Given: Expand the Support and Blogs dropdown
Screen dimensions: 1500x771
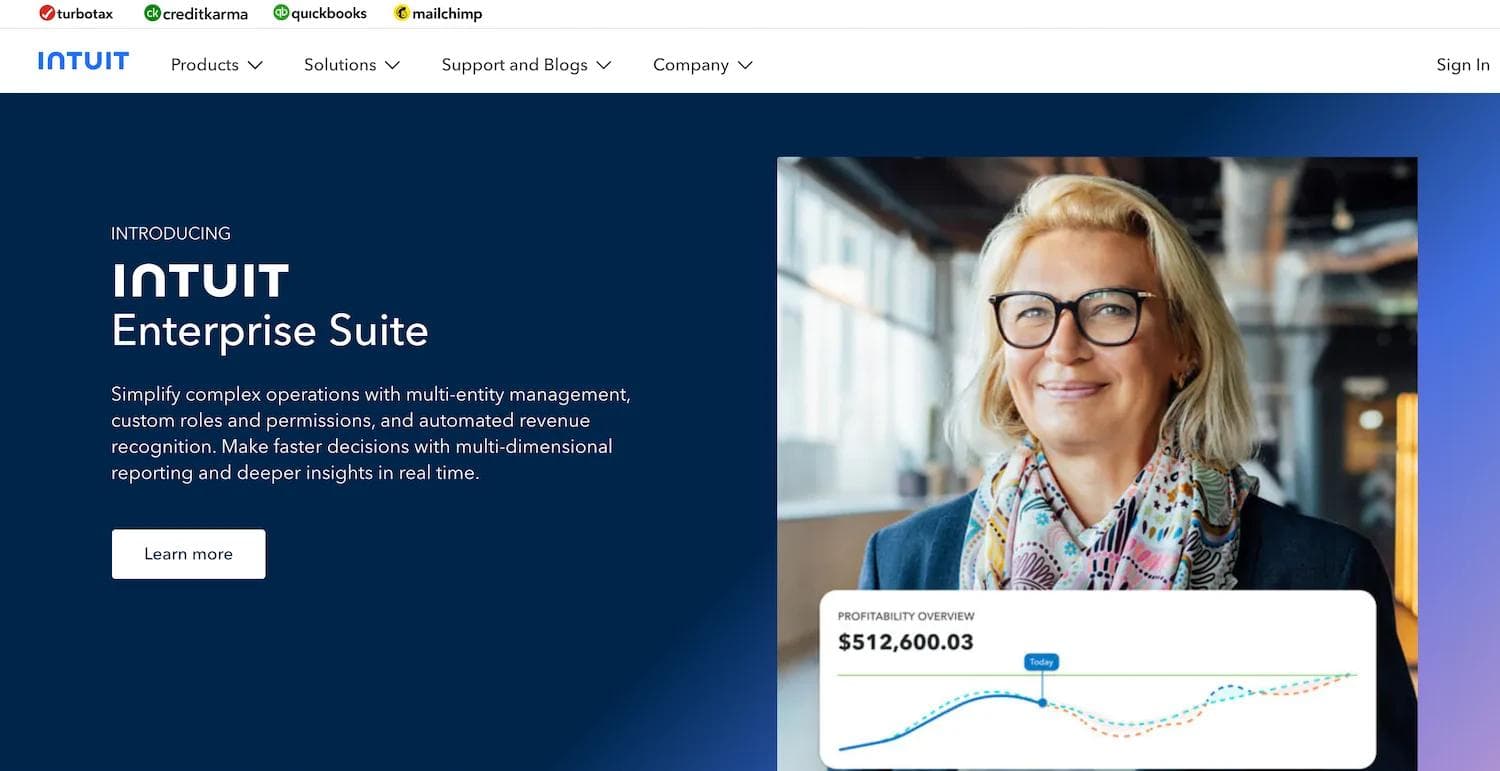Looking at the screenshot, I should (605, 64).
